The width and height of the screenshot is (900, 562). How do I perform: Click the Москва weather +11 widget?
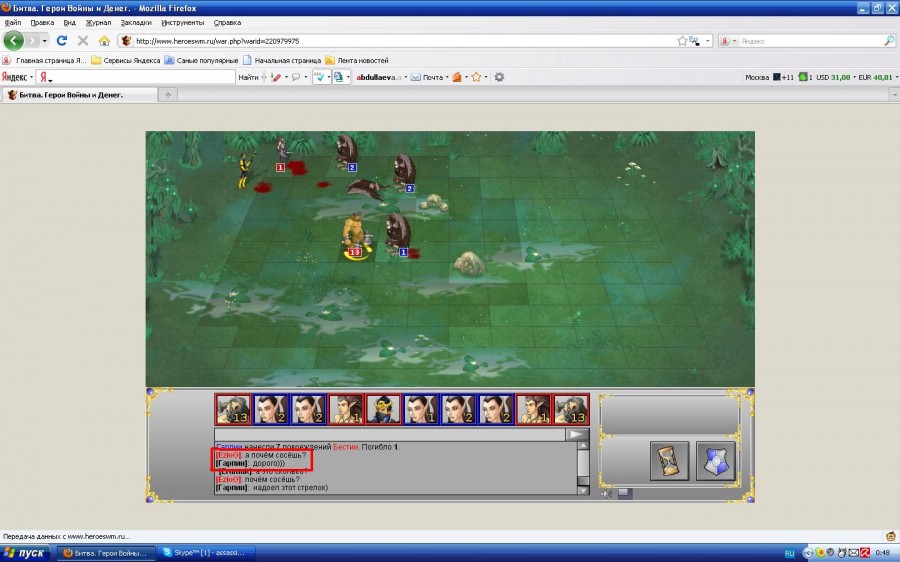(x=769, y=77)
